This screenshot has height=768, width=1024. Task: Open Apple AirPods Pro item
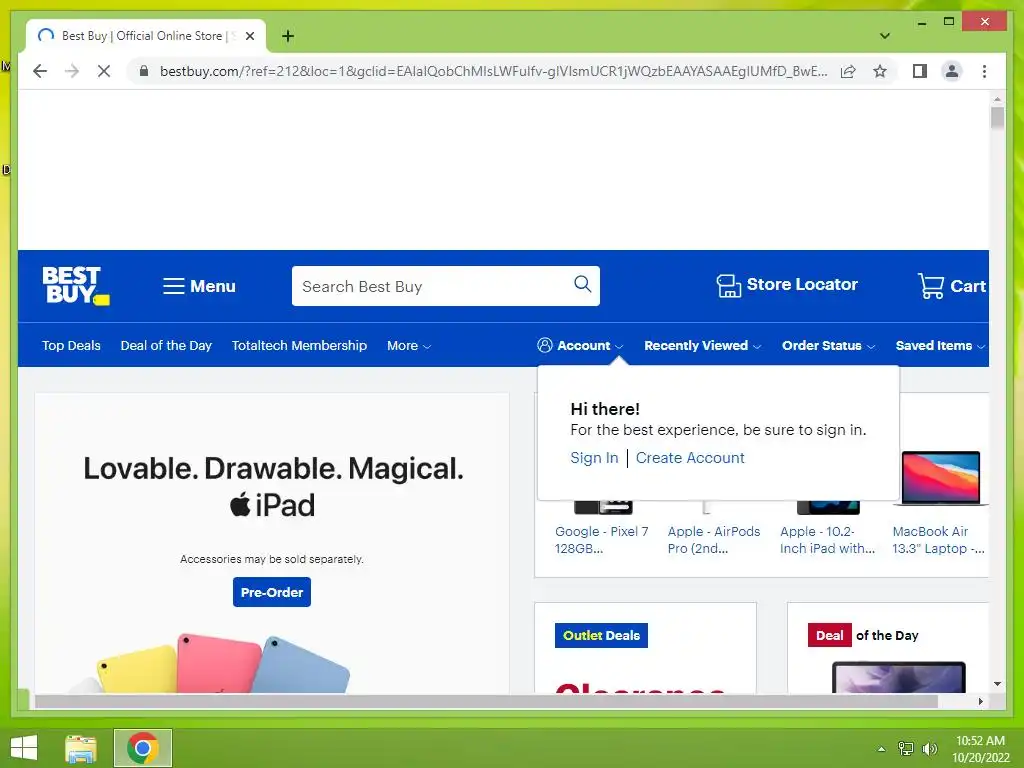click(x=714, y=540)
